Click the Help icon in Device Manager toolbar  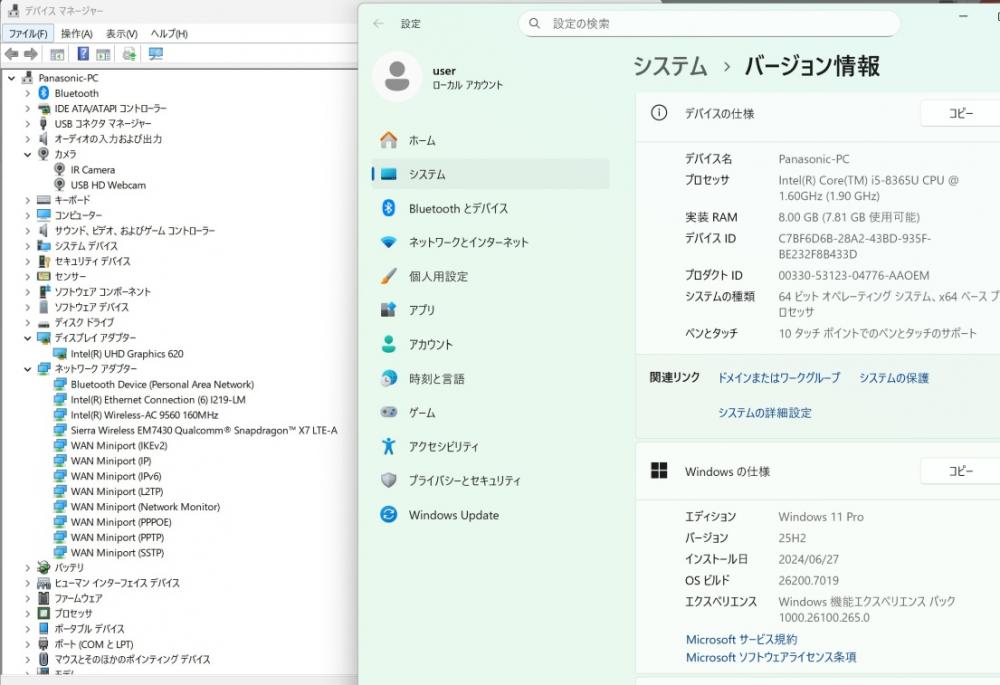83,54
